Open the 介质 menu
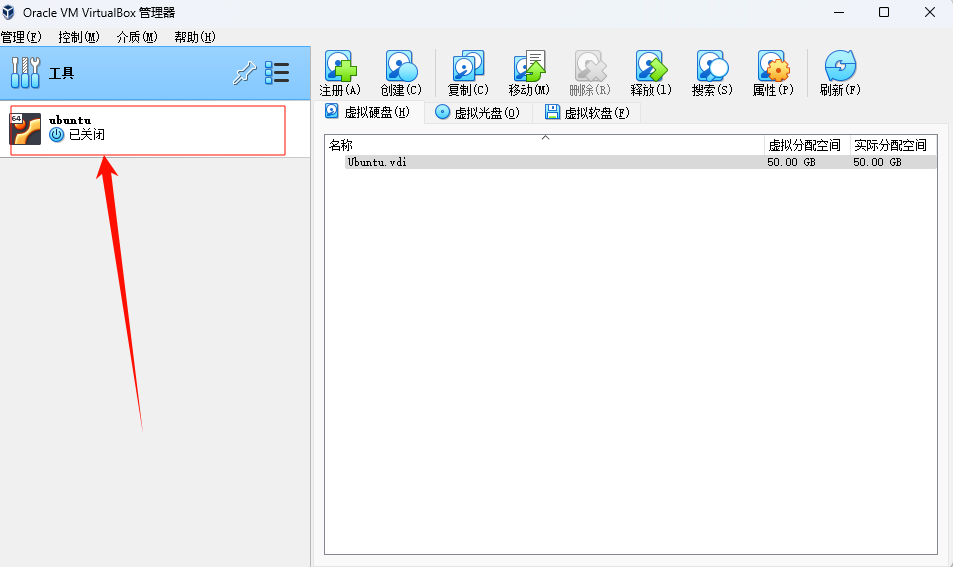Image resolution: width=953 pixels, height=567 pixels. (137, 37)
